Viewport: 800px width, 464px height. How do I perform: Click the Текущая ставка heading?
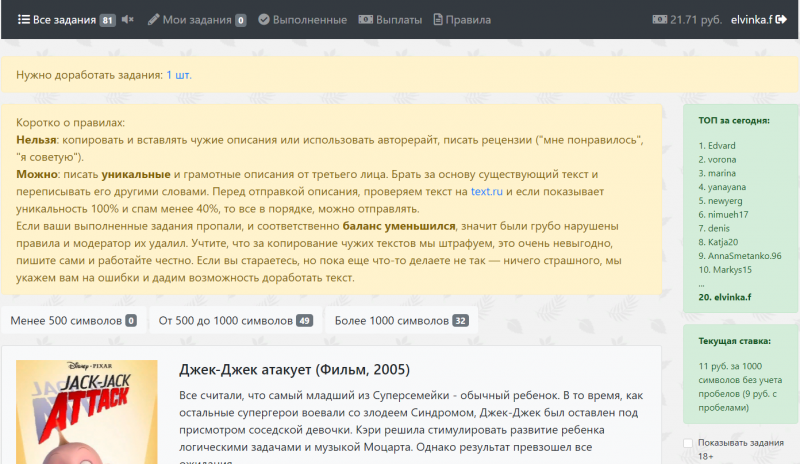(734, 341)
